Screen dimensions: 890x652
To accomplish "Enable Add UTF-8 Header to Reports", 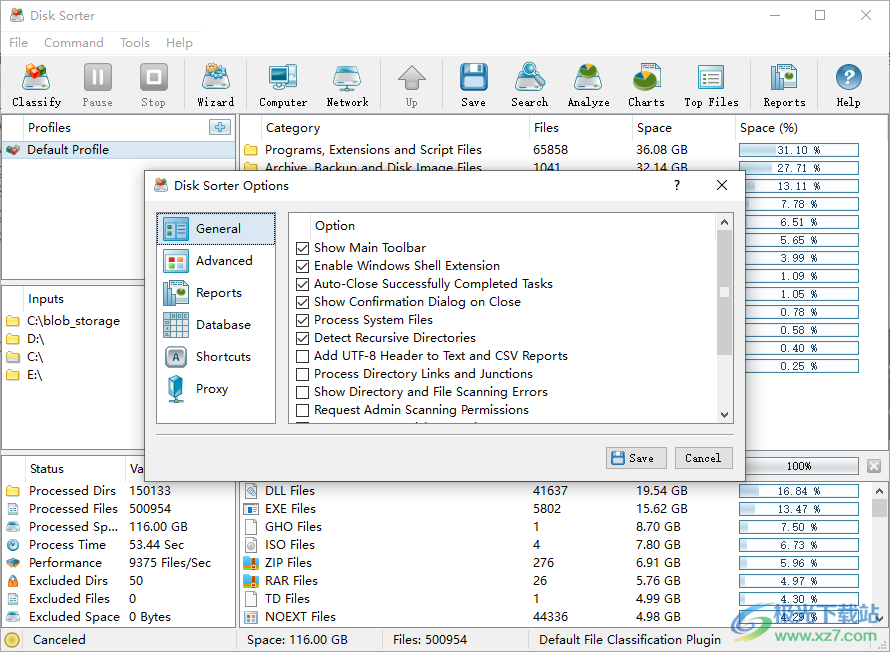I will pos(303,356).
